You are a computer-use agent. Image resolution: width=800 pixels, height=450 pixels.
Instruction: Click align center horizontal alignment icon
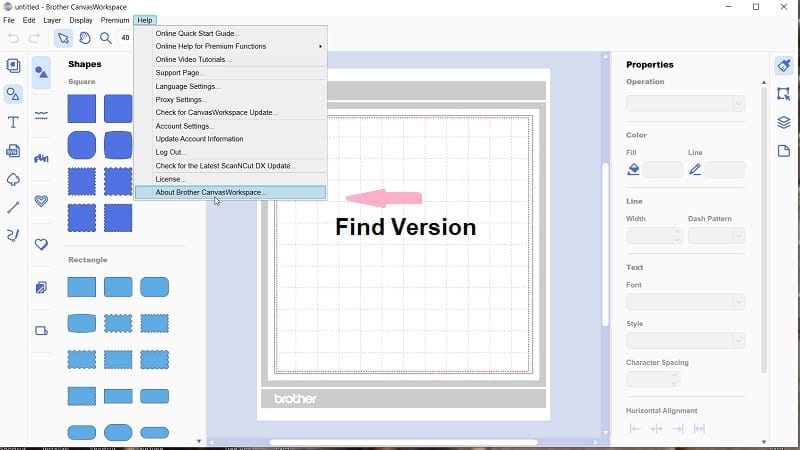[656, 429]
